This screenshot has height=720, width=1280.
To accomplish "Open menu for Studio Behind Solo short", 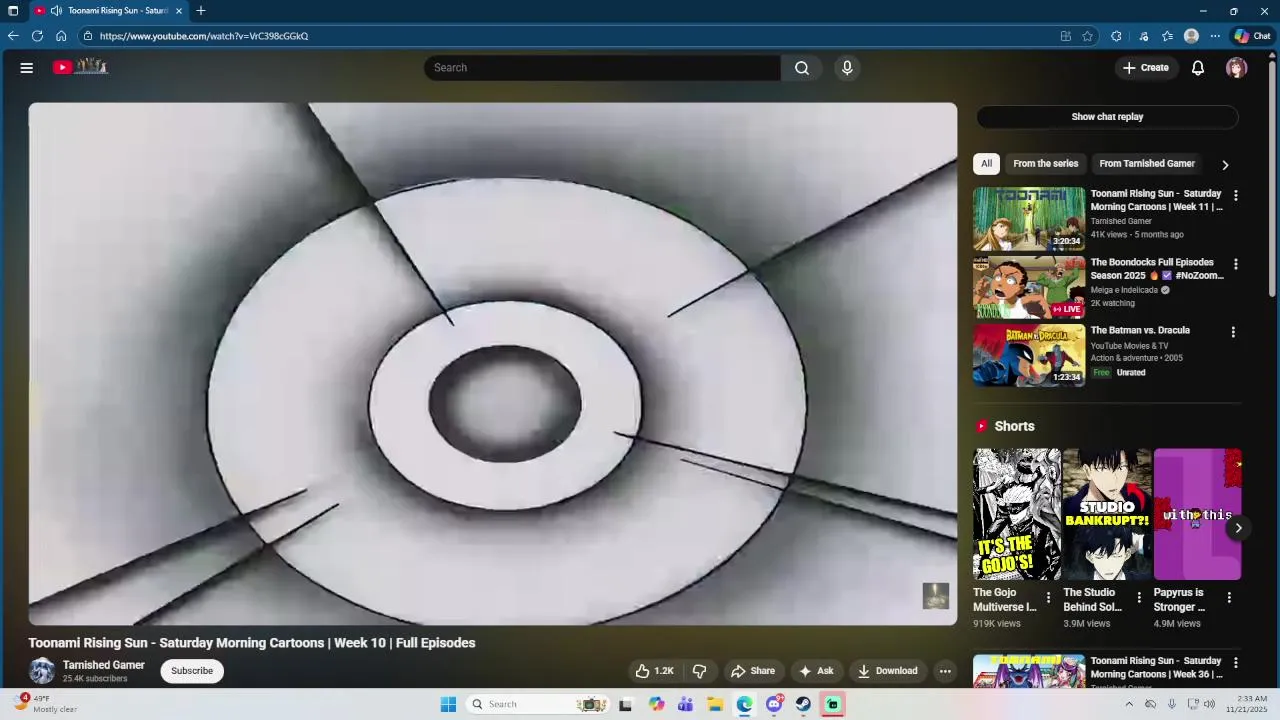I will point(1139,598).
